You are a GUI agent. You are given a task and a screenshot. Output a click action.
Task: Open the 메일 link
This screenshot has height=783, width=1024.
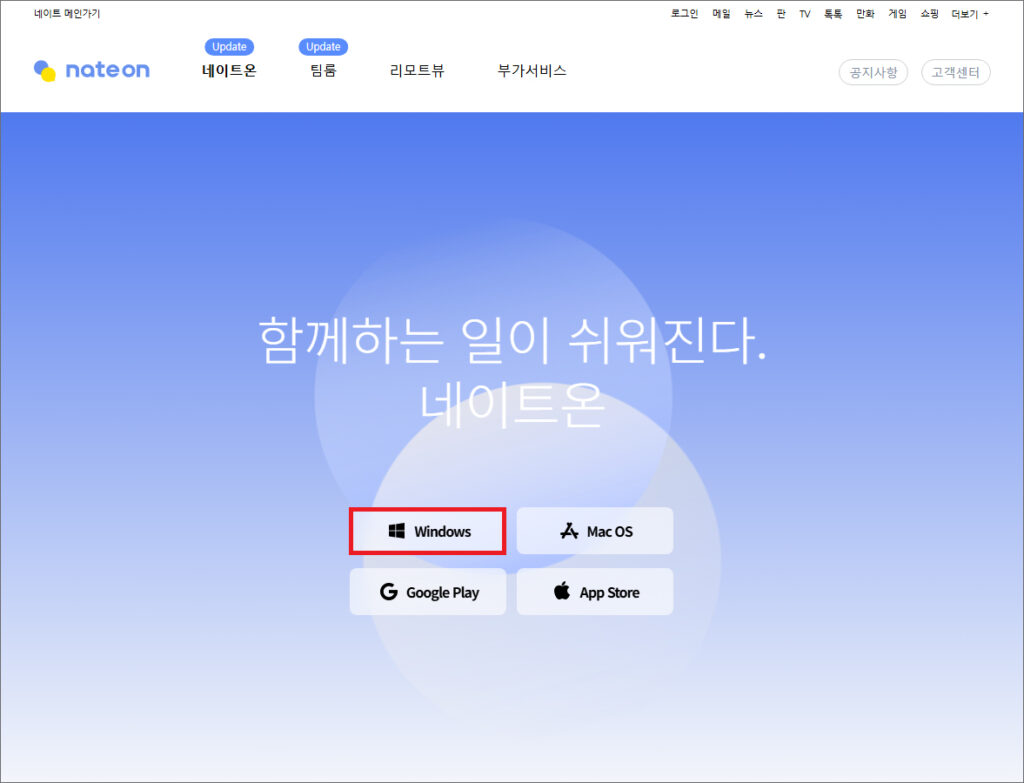click(721, 14)
